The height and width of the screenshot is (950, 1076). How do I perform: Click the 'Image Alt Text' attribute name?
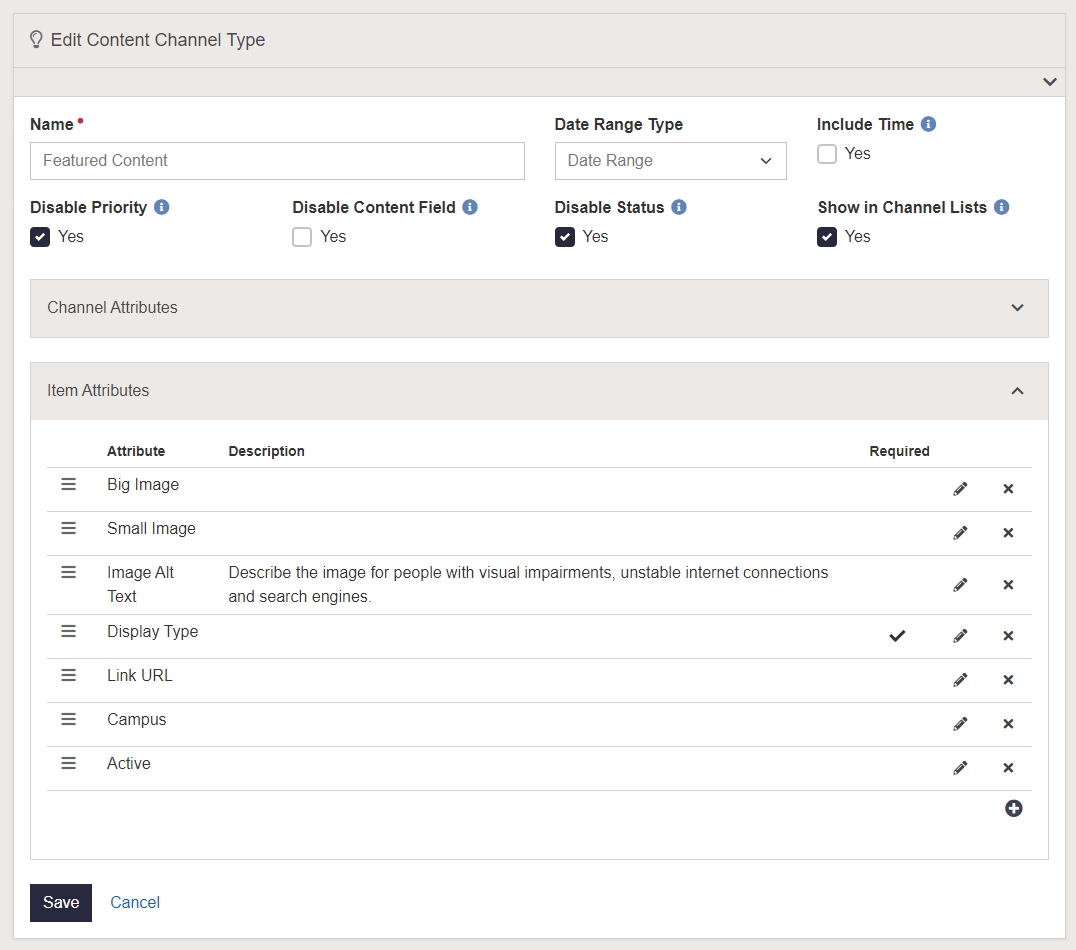click(x=140, y=584)
